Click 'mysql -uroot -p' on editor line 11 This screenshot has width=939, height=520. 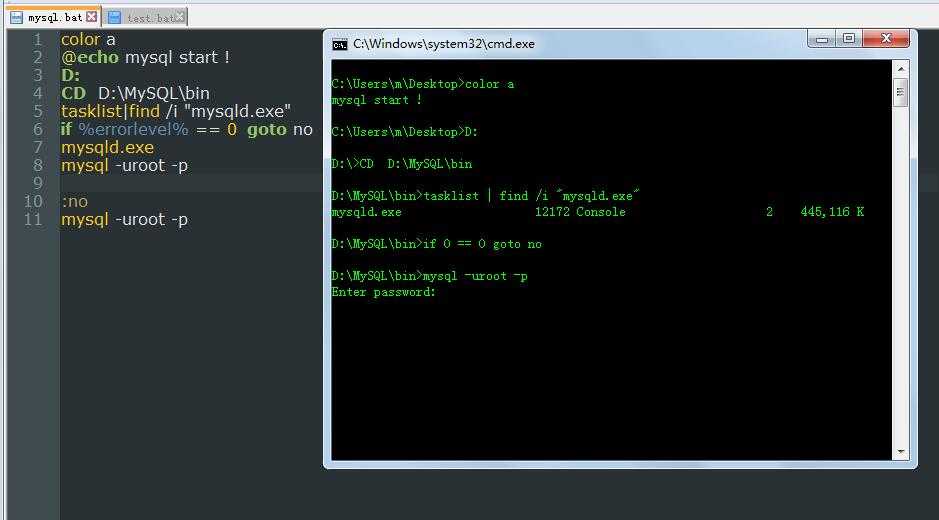pos(125,219)
